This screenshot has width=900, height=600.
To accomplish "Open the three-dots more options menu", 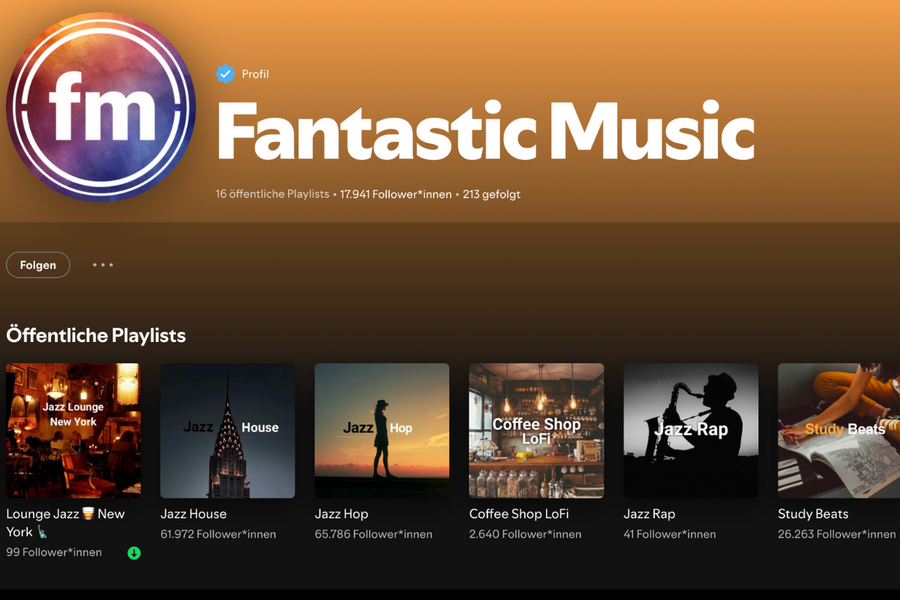I will coord(103,265).
